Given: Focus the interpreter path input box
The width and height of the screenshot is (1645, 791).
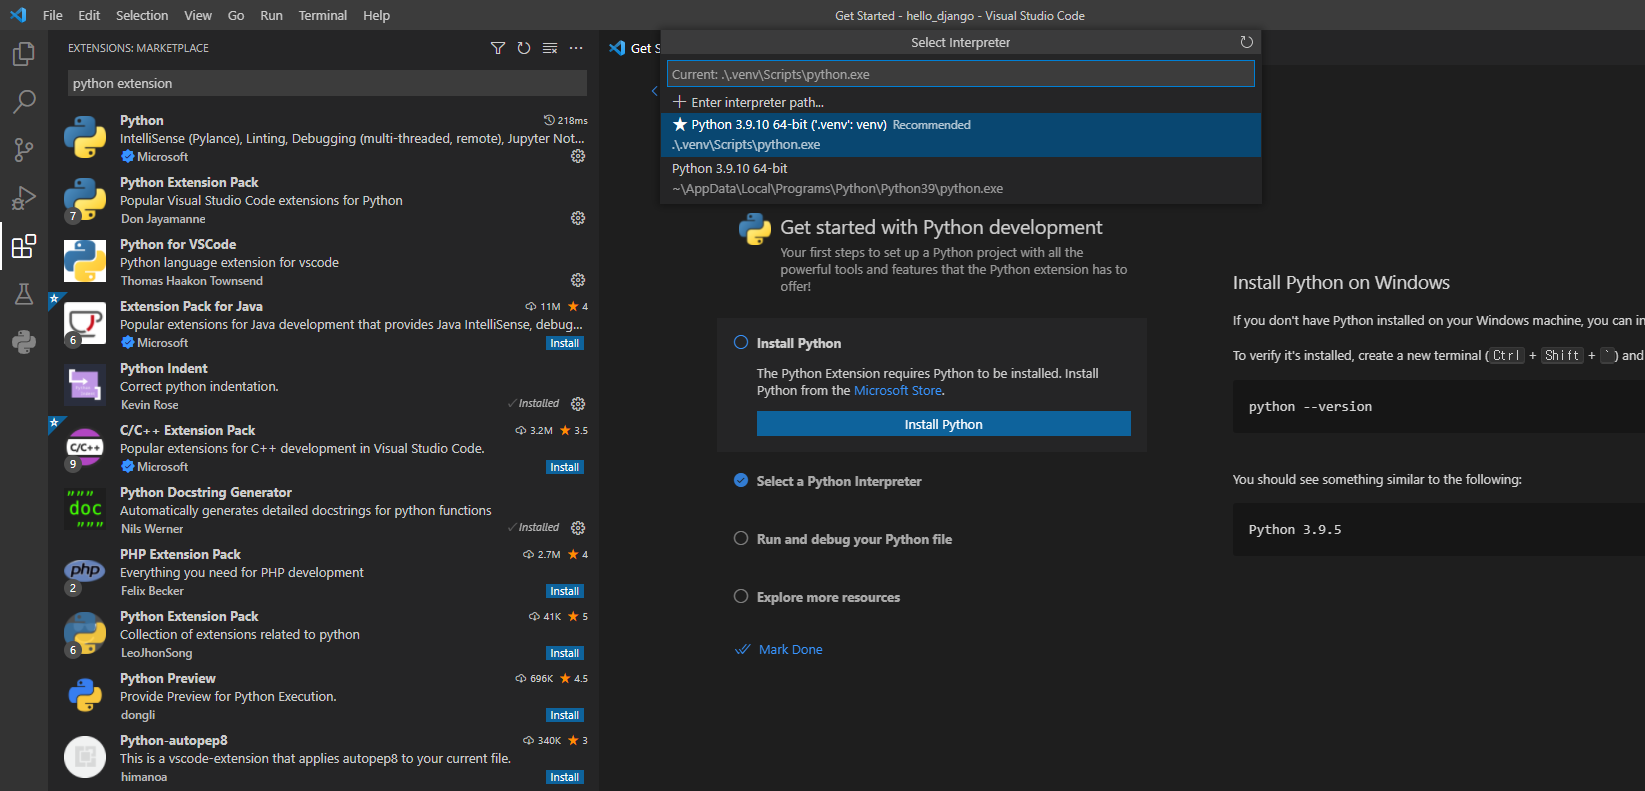Looking at the screenshot, I should [961, 74].
